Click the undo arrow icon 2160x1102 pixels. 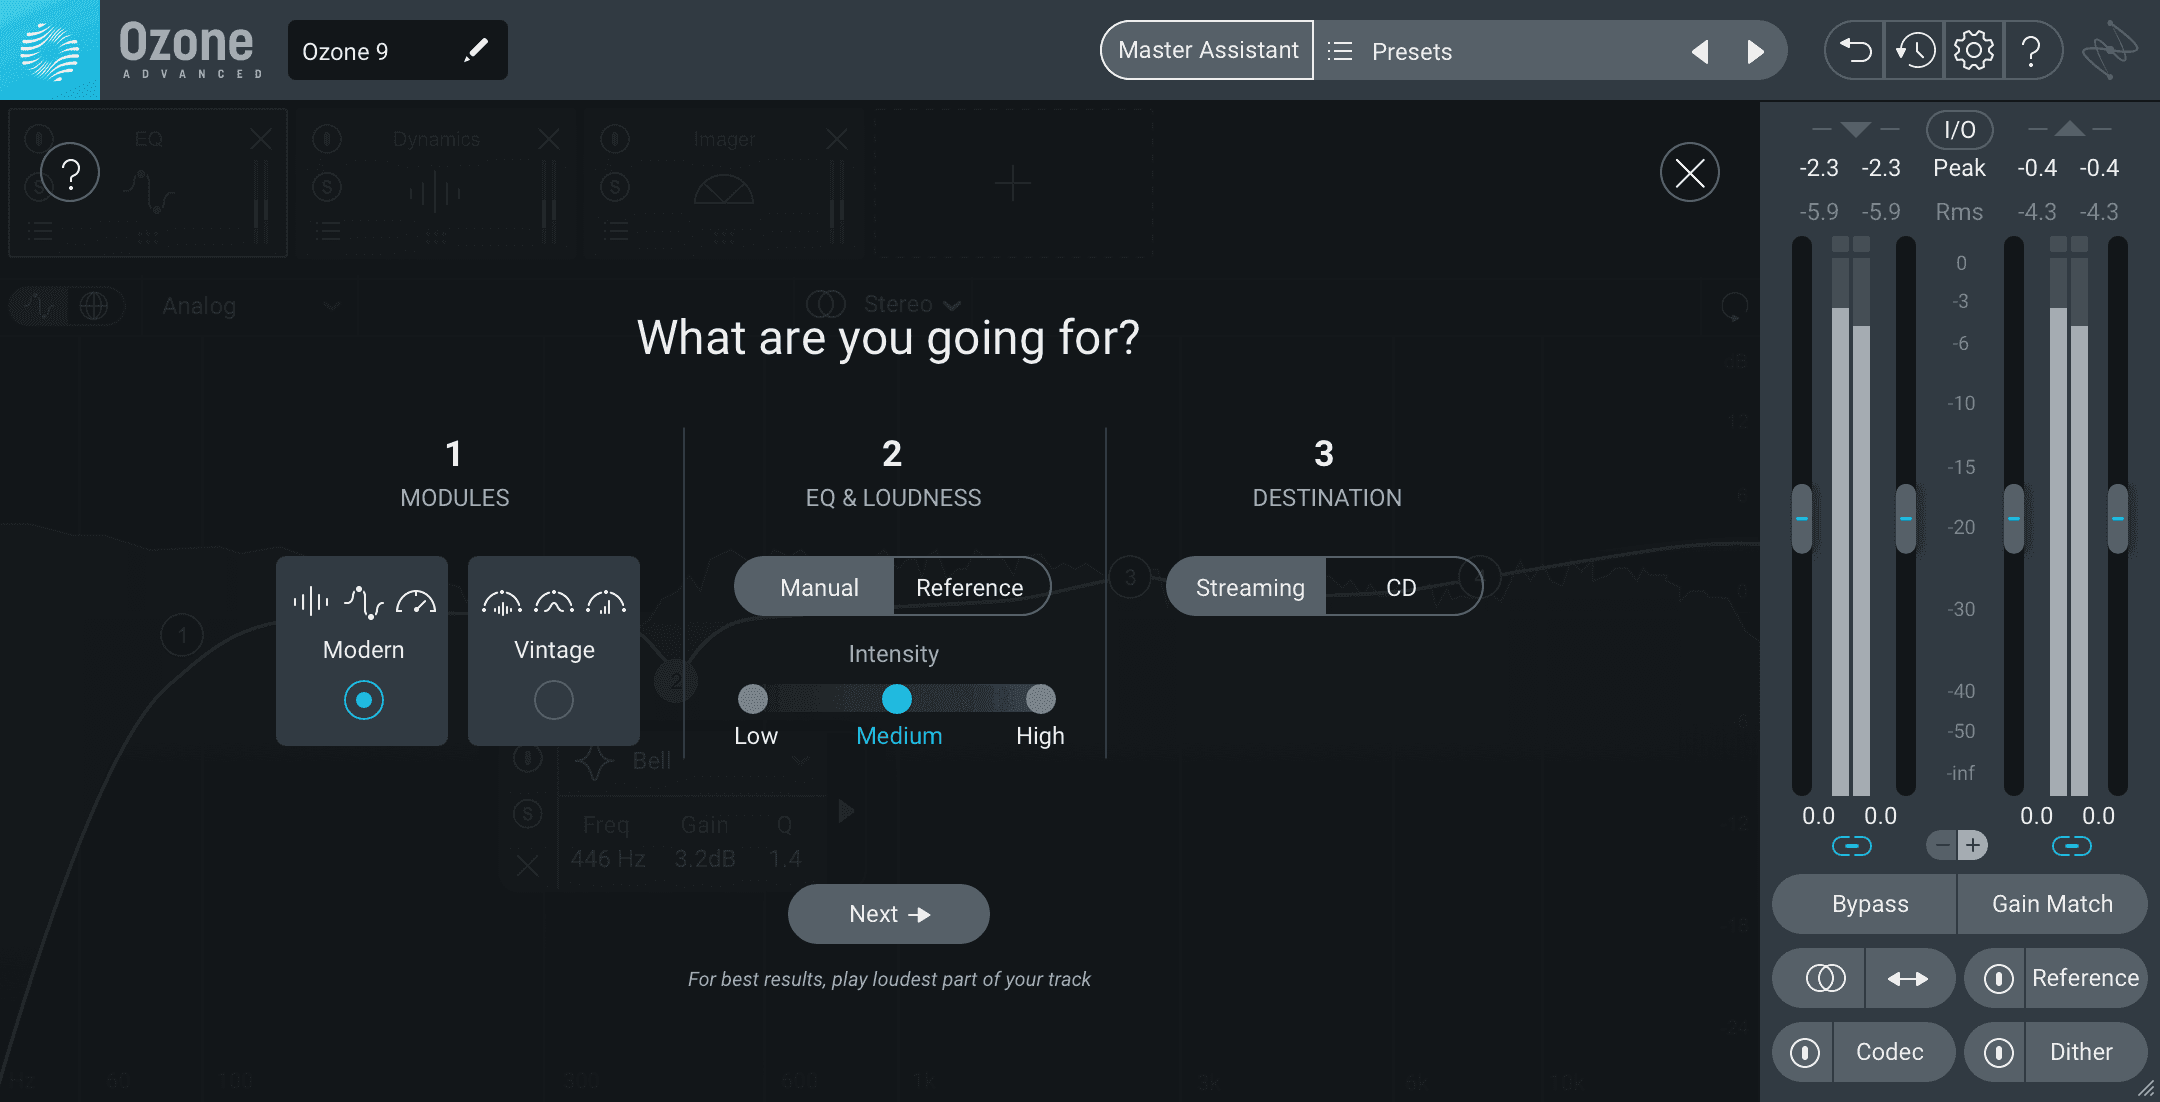1855,50
